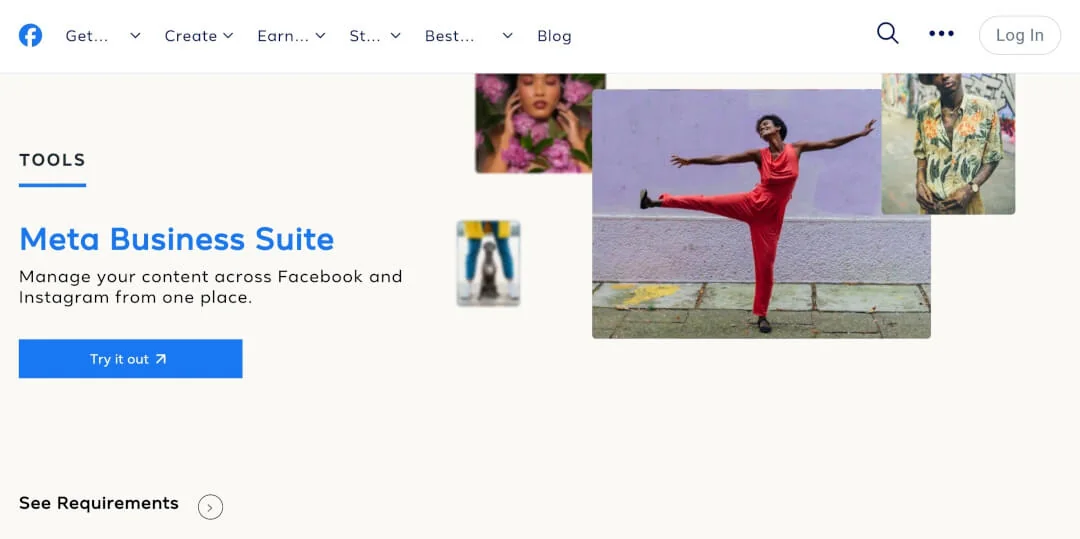Open the Create nav item

coord(191,36)
